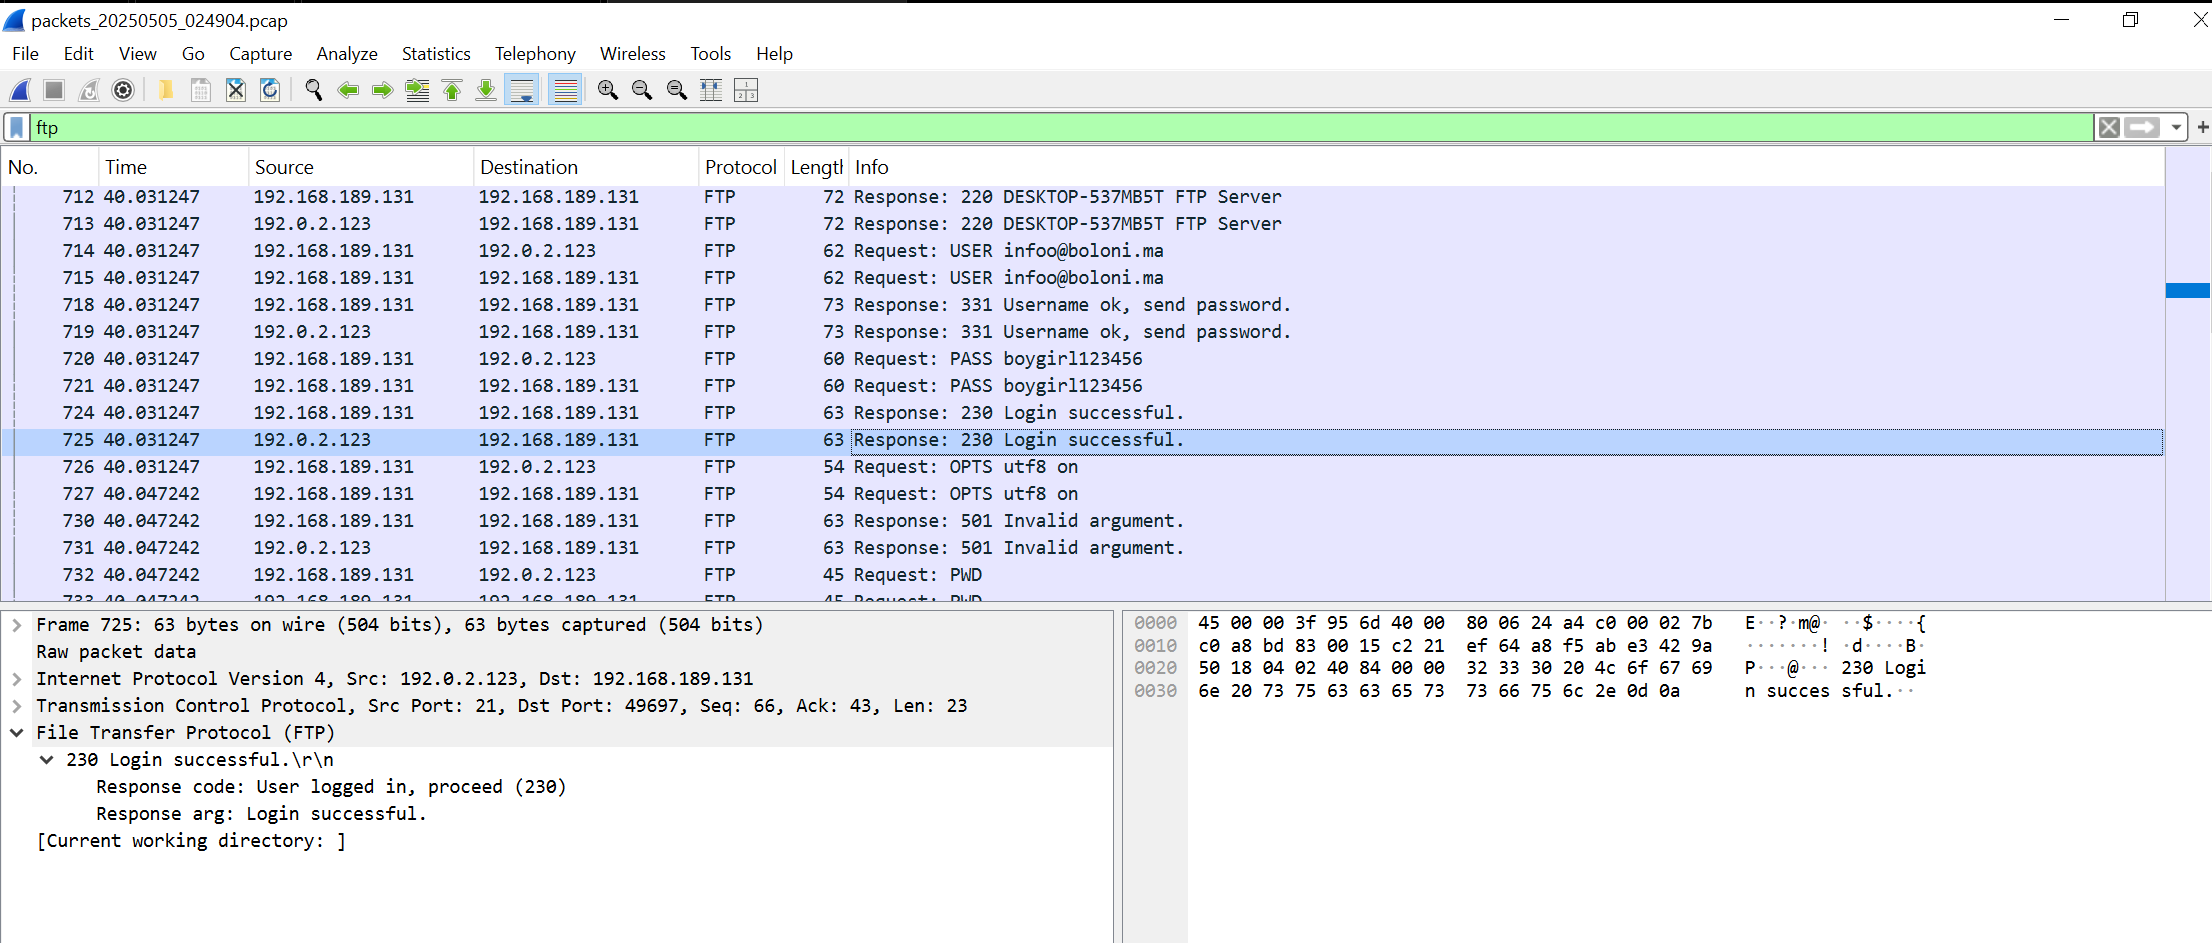Open the Wireless menu
Screen dimensions: 2212x943
(x=632, y=54)
